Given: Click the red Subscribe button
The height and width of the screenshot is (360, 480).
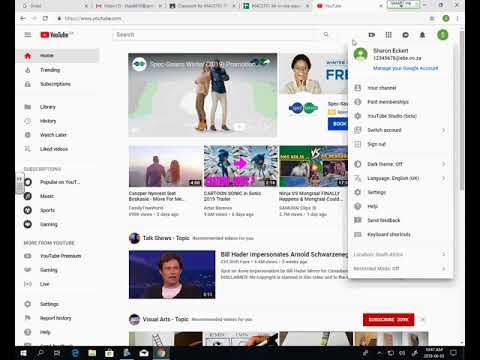Looking at the screenshot, I should (x=388, y=320).
